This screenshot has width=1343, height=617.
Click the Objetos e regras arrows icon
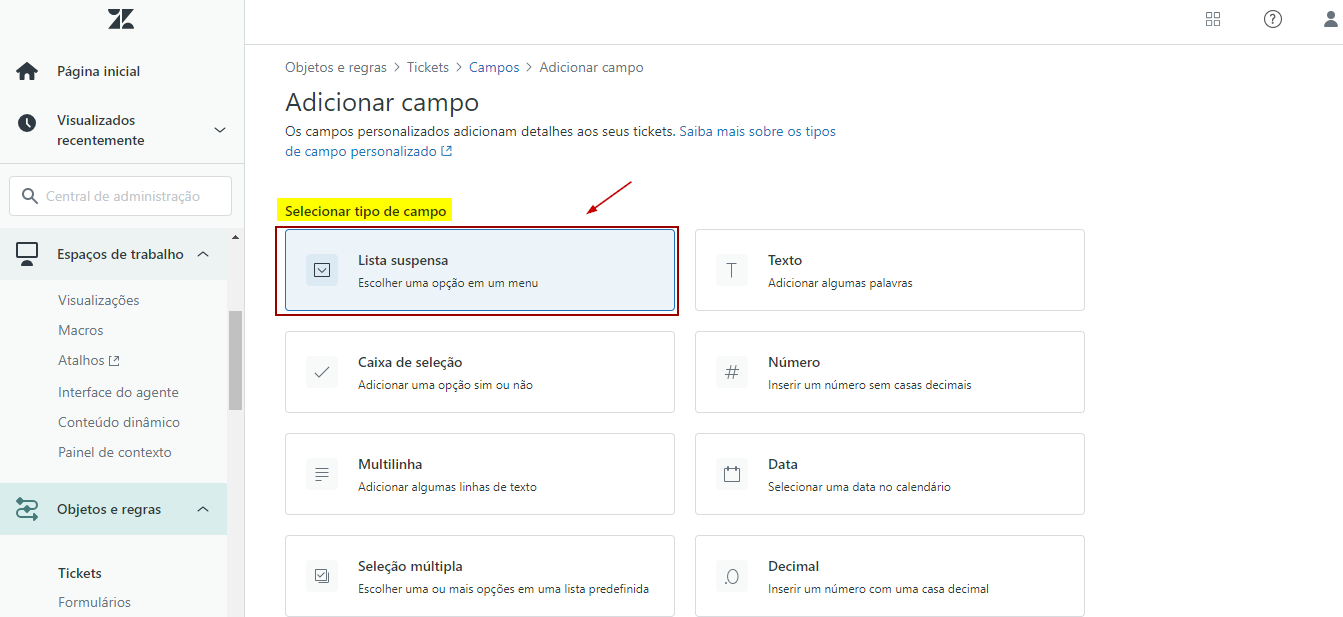point(27,509)
